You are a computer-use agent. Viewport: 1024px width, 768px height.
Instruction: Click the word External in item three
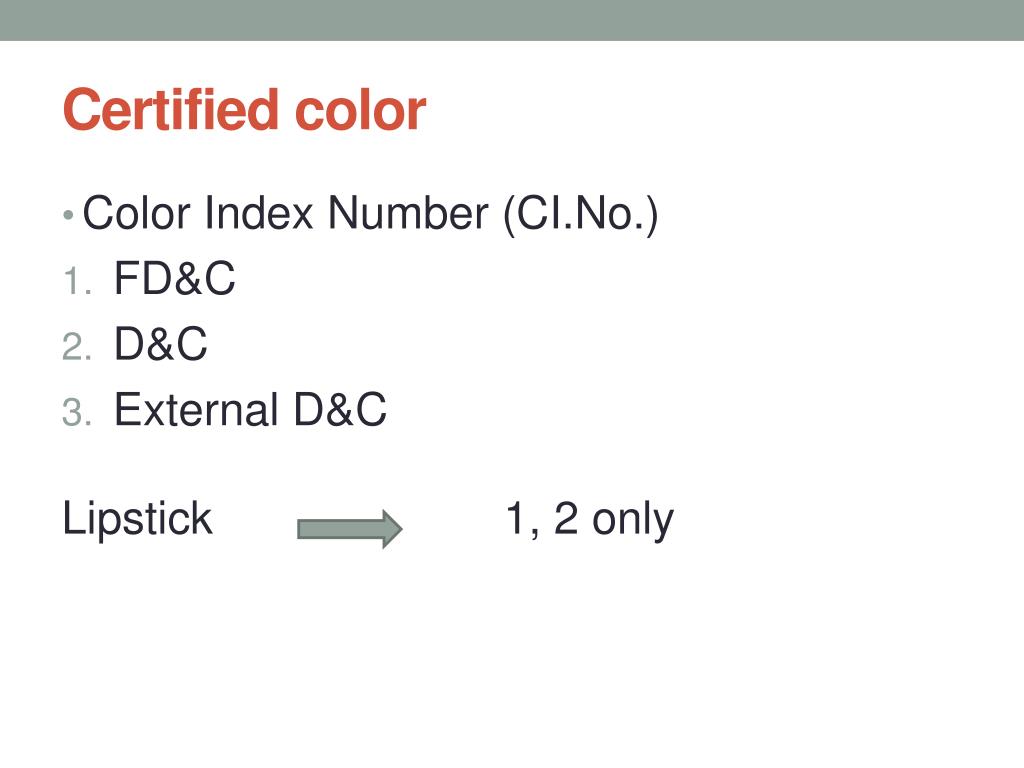point(196,409)
